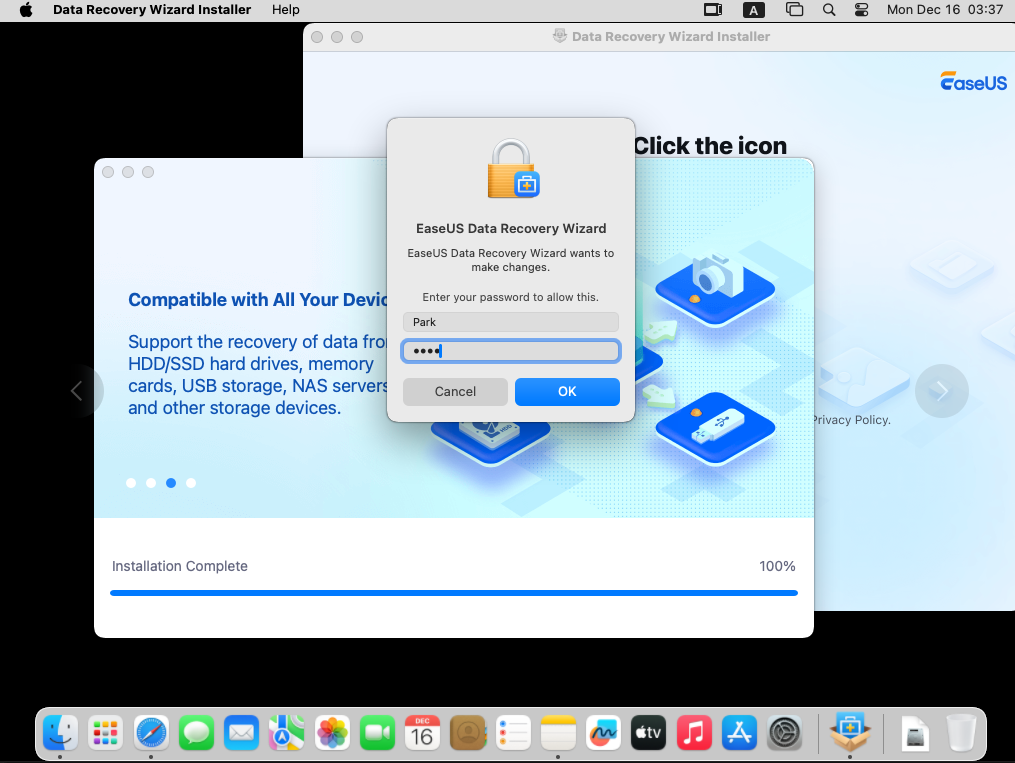Click the rear window Data Recovery Wizard Installer title
1015x763 pixels.
671,36
